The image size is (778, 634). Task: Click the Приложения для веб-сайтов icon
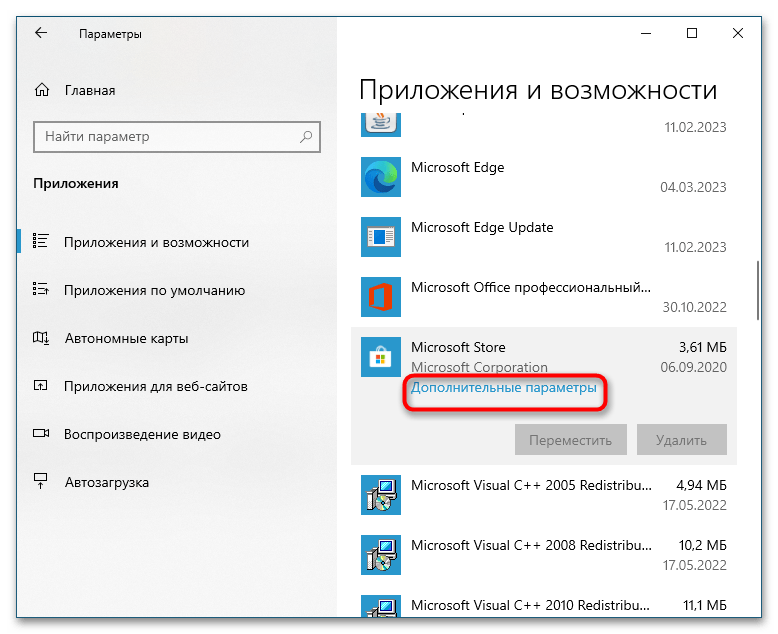coord(40,385)
